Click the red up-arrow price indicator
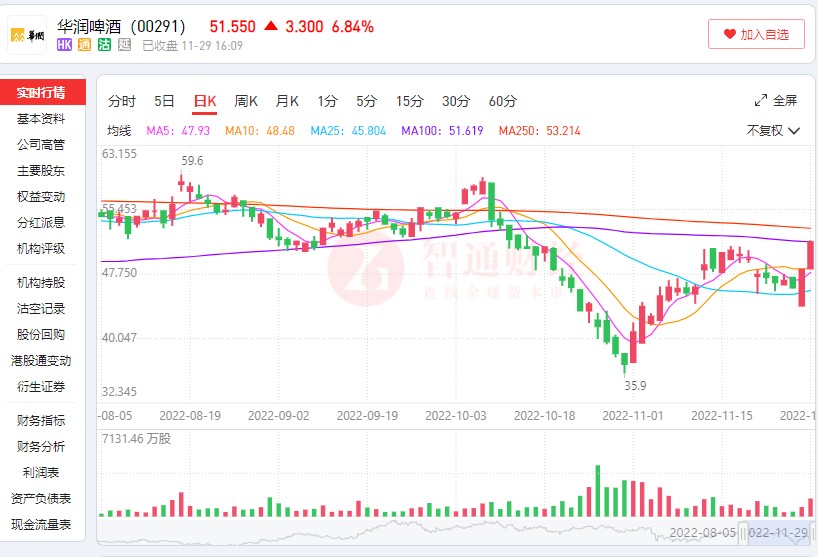Image resolution: width=818 pixels, height=557 pixels. pos(270,26)
